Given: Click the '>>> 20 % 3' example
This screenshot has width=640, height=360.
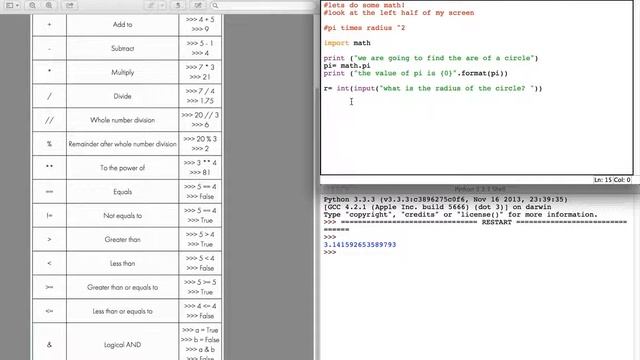Looking at the screenshot, I should pyautogui.click(x=200, y=139).
